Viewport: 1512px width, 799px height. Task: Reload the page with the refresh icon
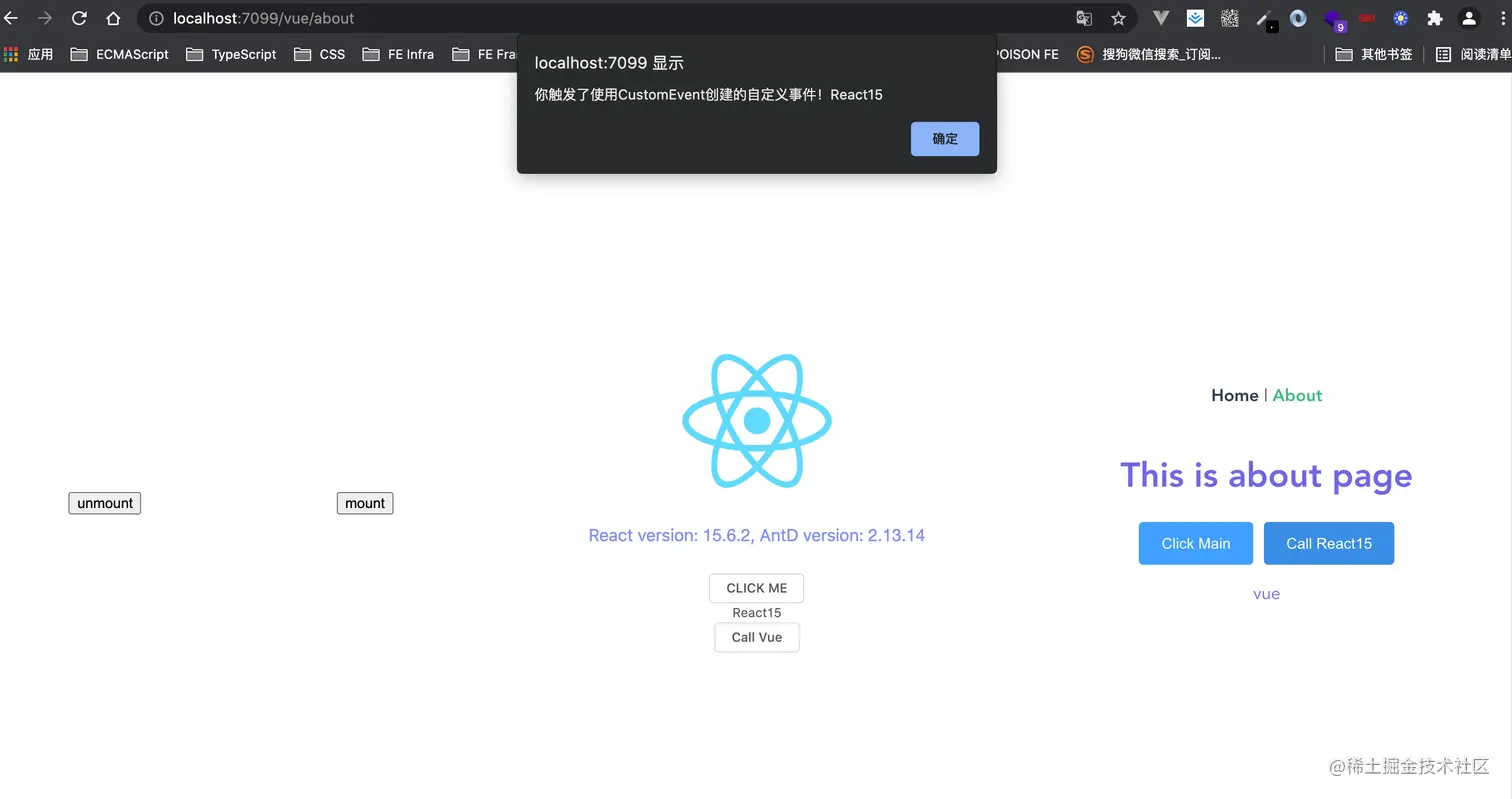(79, 18)
